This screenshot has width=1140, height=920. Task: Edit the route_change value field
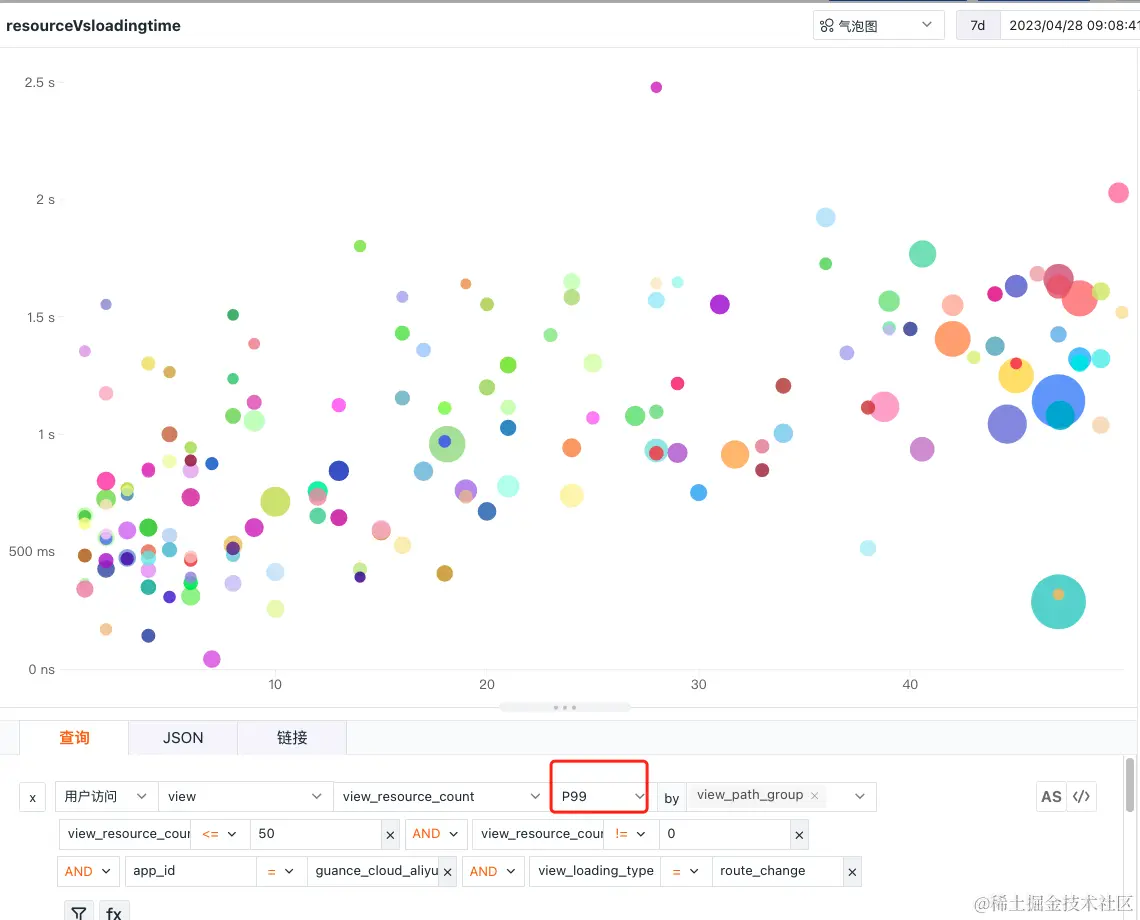coord(777,871)
